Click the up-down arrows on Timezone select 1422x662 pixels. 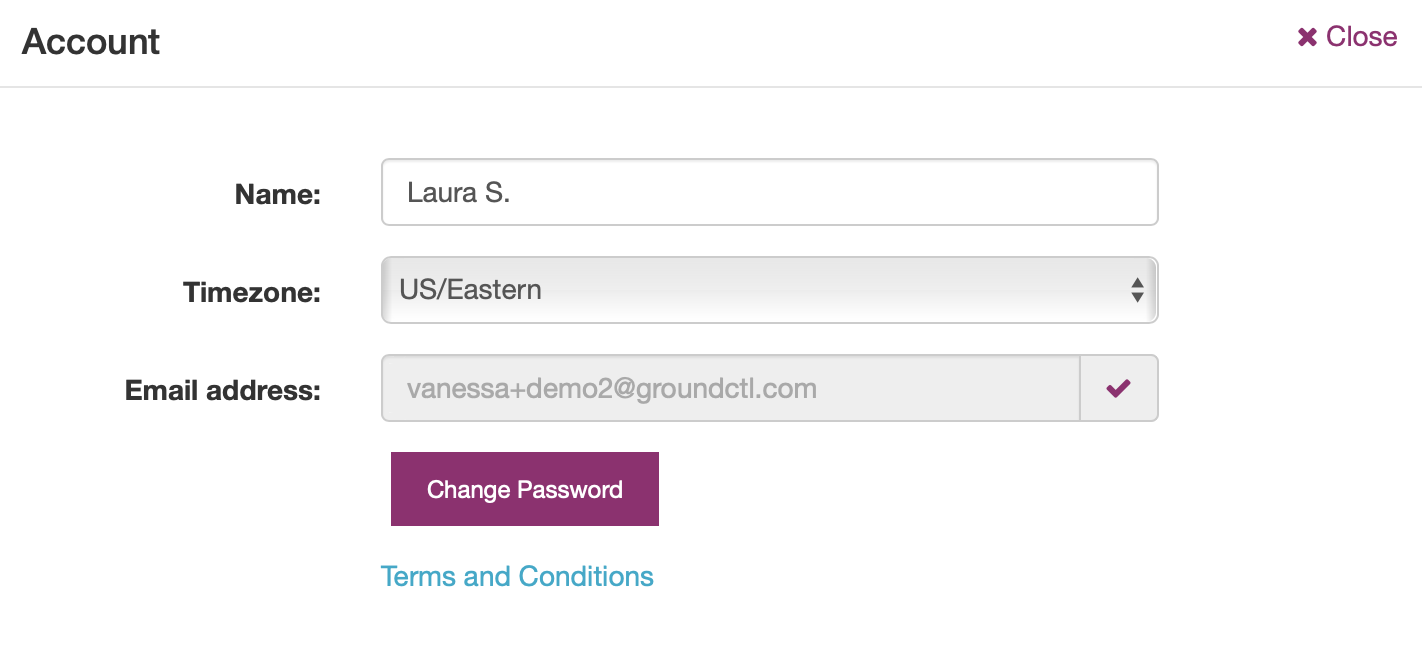pyautogui.click(x=1137, y=290)
